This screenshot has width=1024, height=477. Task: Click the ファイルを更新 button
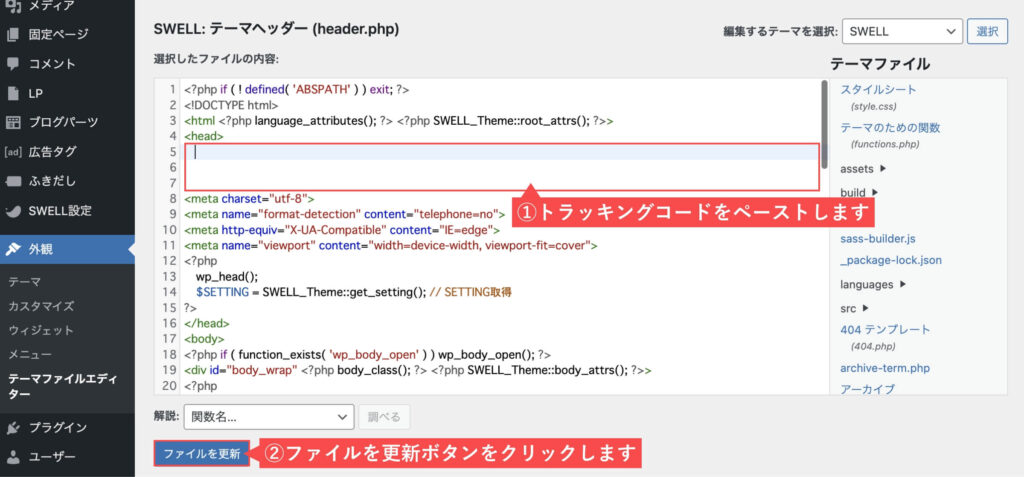click(202, 453)
